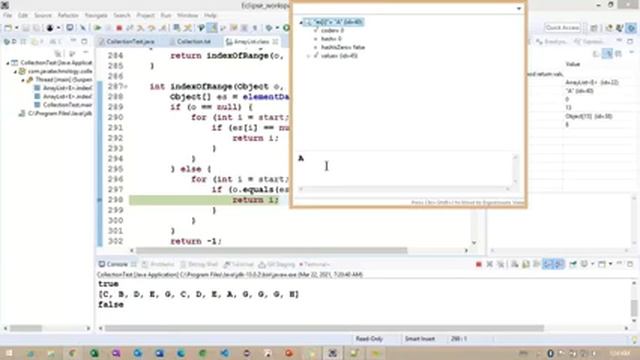Viewport: 640px width, 360px height.
Task: Open the Refactor menu
Action: point(68,16)
